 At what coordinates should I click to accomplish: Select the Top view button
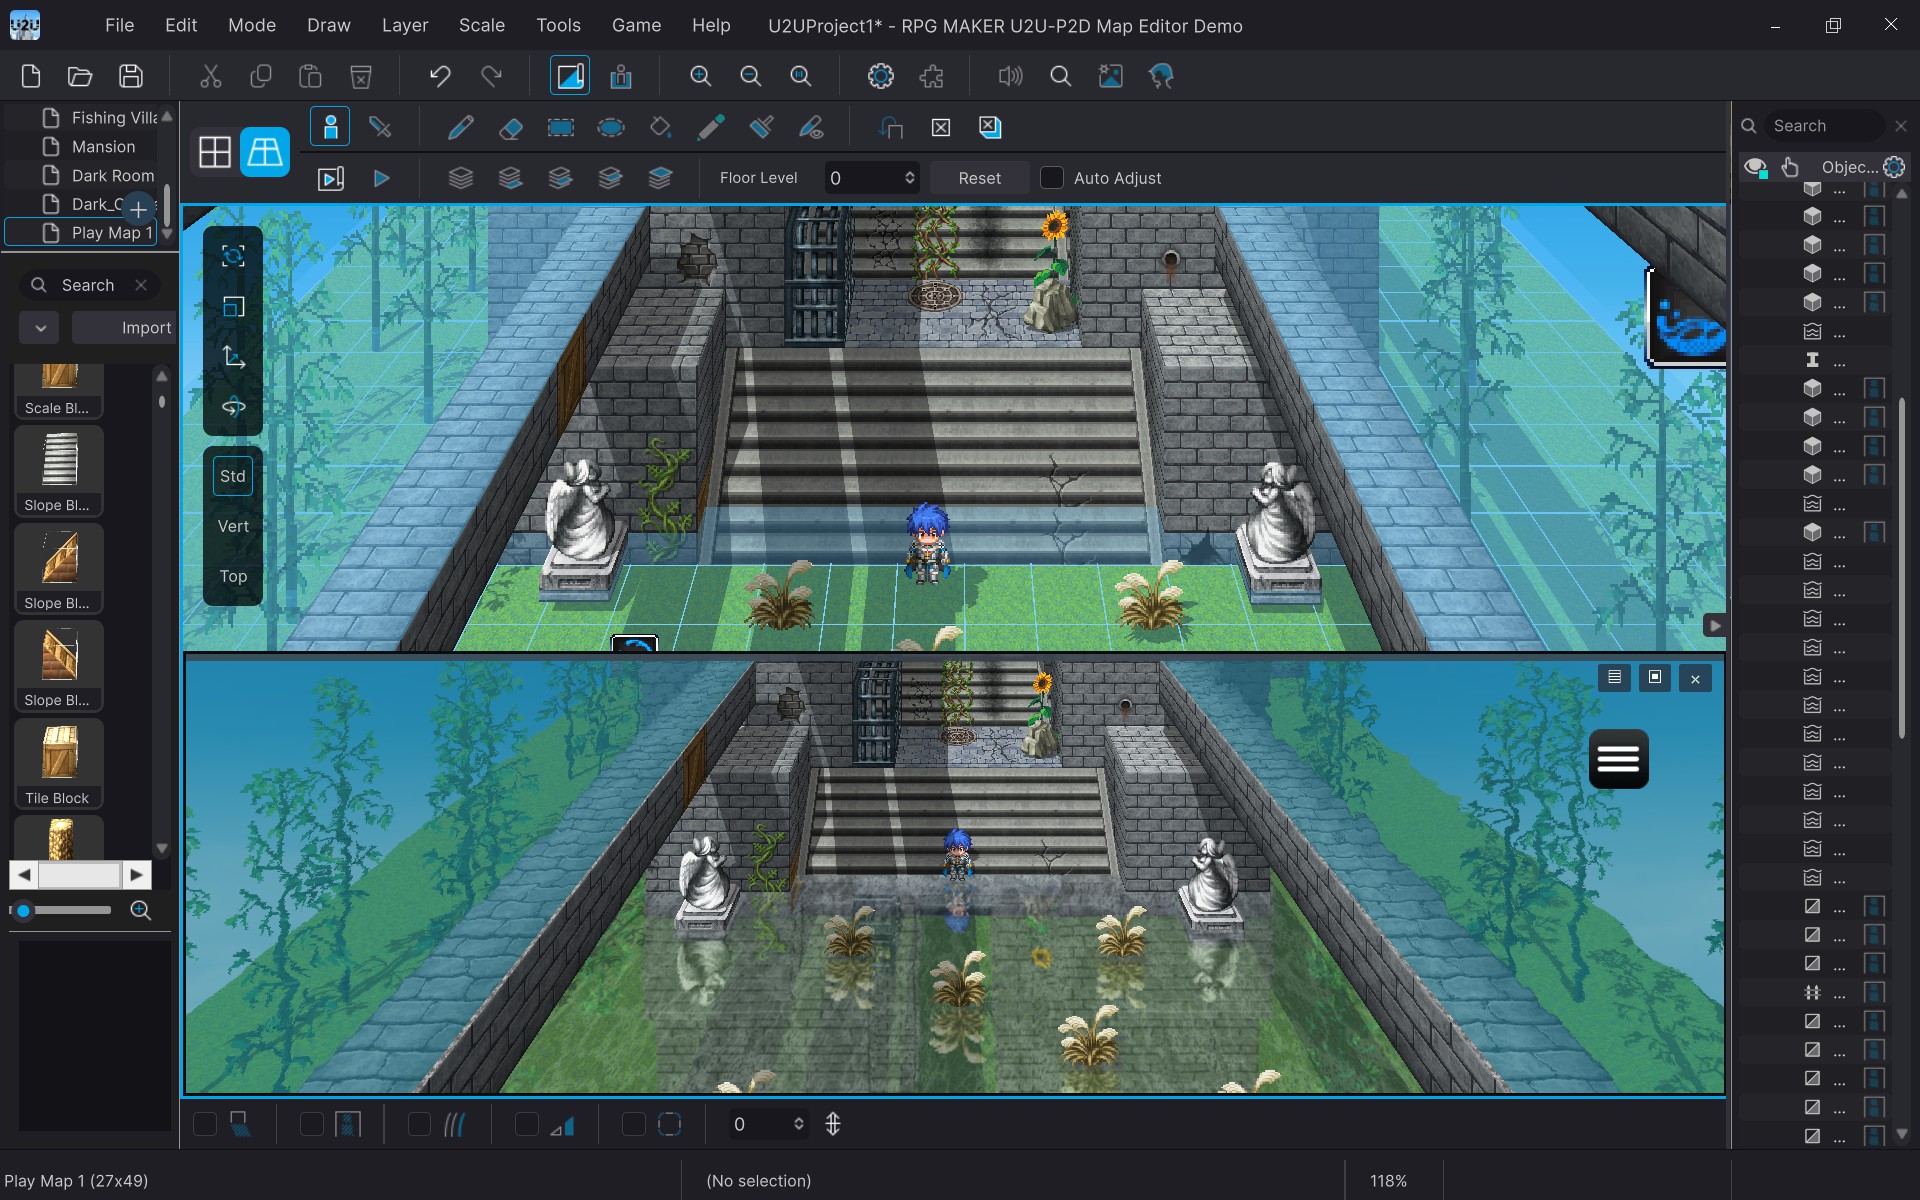(x=233, y=576)
